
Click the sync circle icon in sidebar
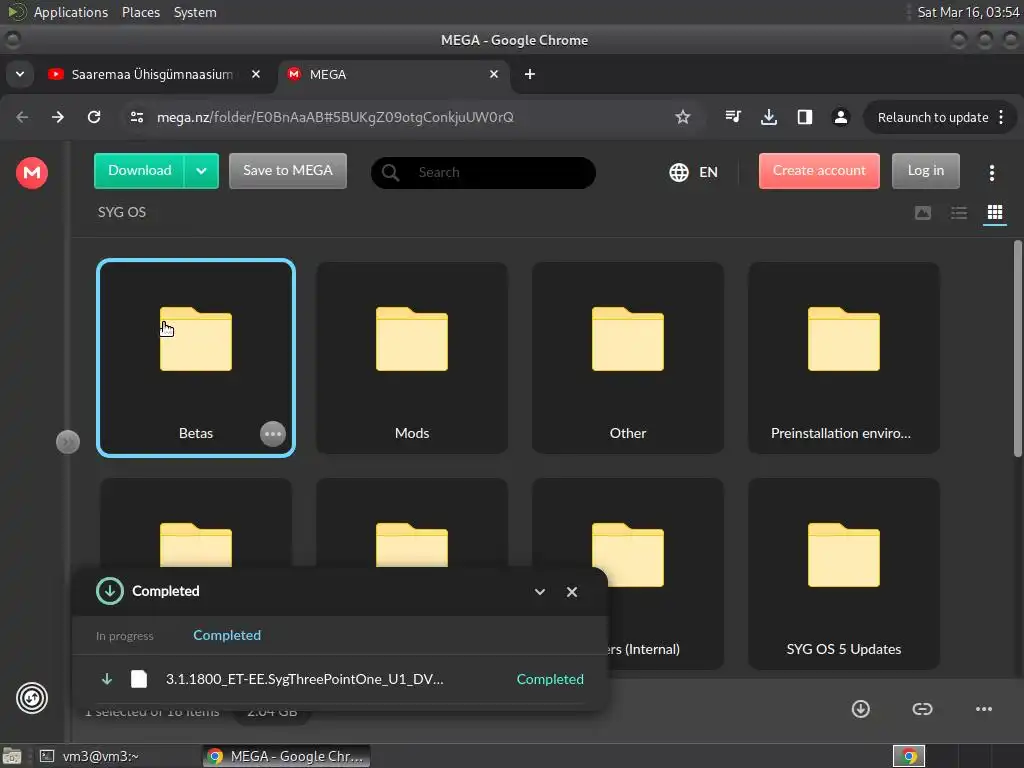coord(31,698)
